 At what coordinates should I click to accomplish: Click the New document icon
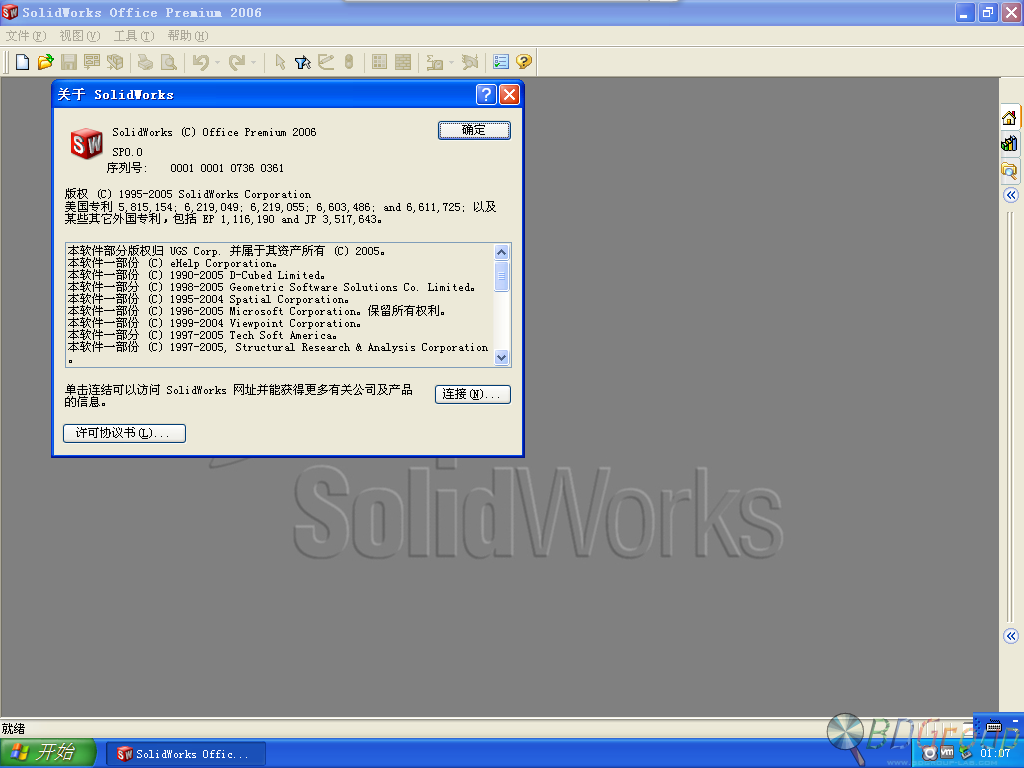22,62
